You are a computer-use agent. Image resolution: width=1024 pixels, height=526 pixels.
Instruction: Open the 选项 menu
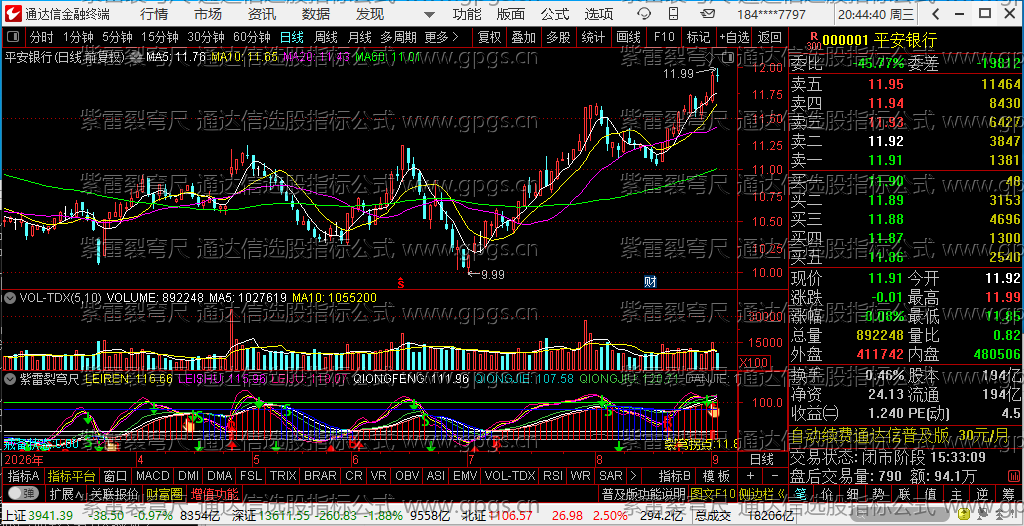(x=599, y=14)
